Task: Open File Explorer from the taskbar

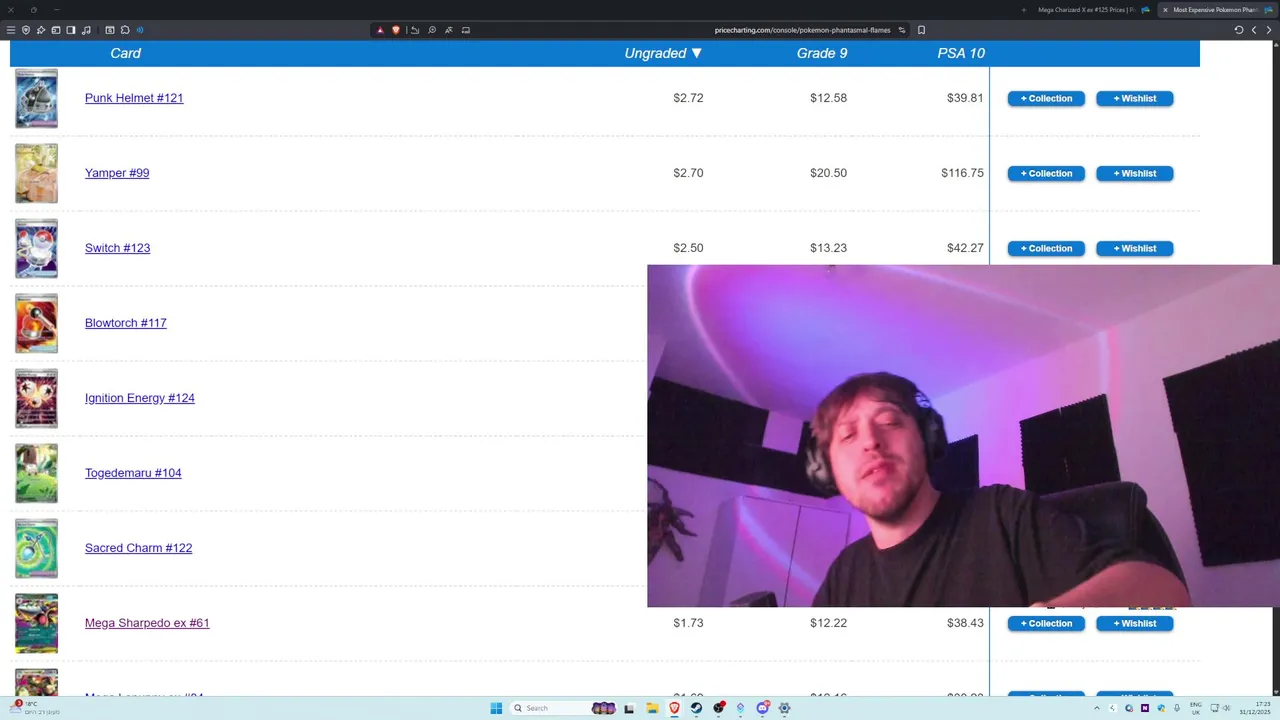Action: click(652, 708)
